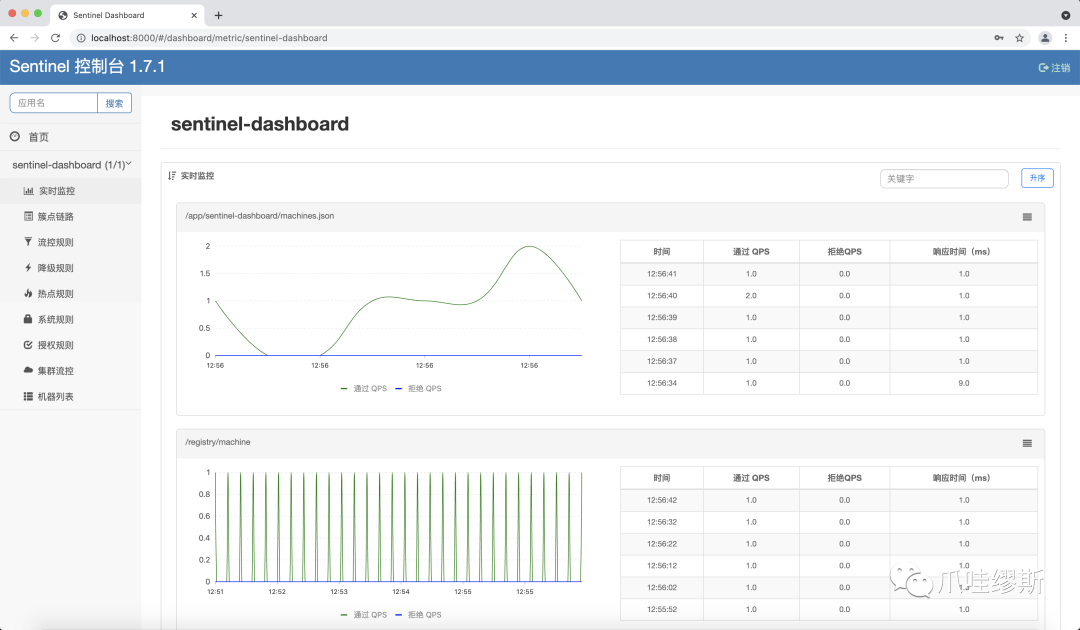Click the 12:56:42 time cell in /registry/machine table

pyautogui.click(x=661, y=500)
